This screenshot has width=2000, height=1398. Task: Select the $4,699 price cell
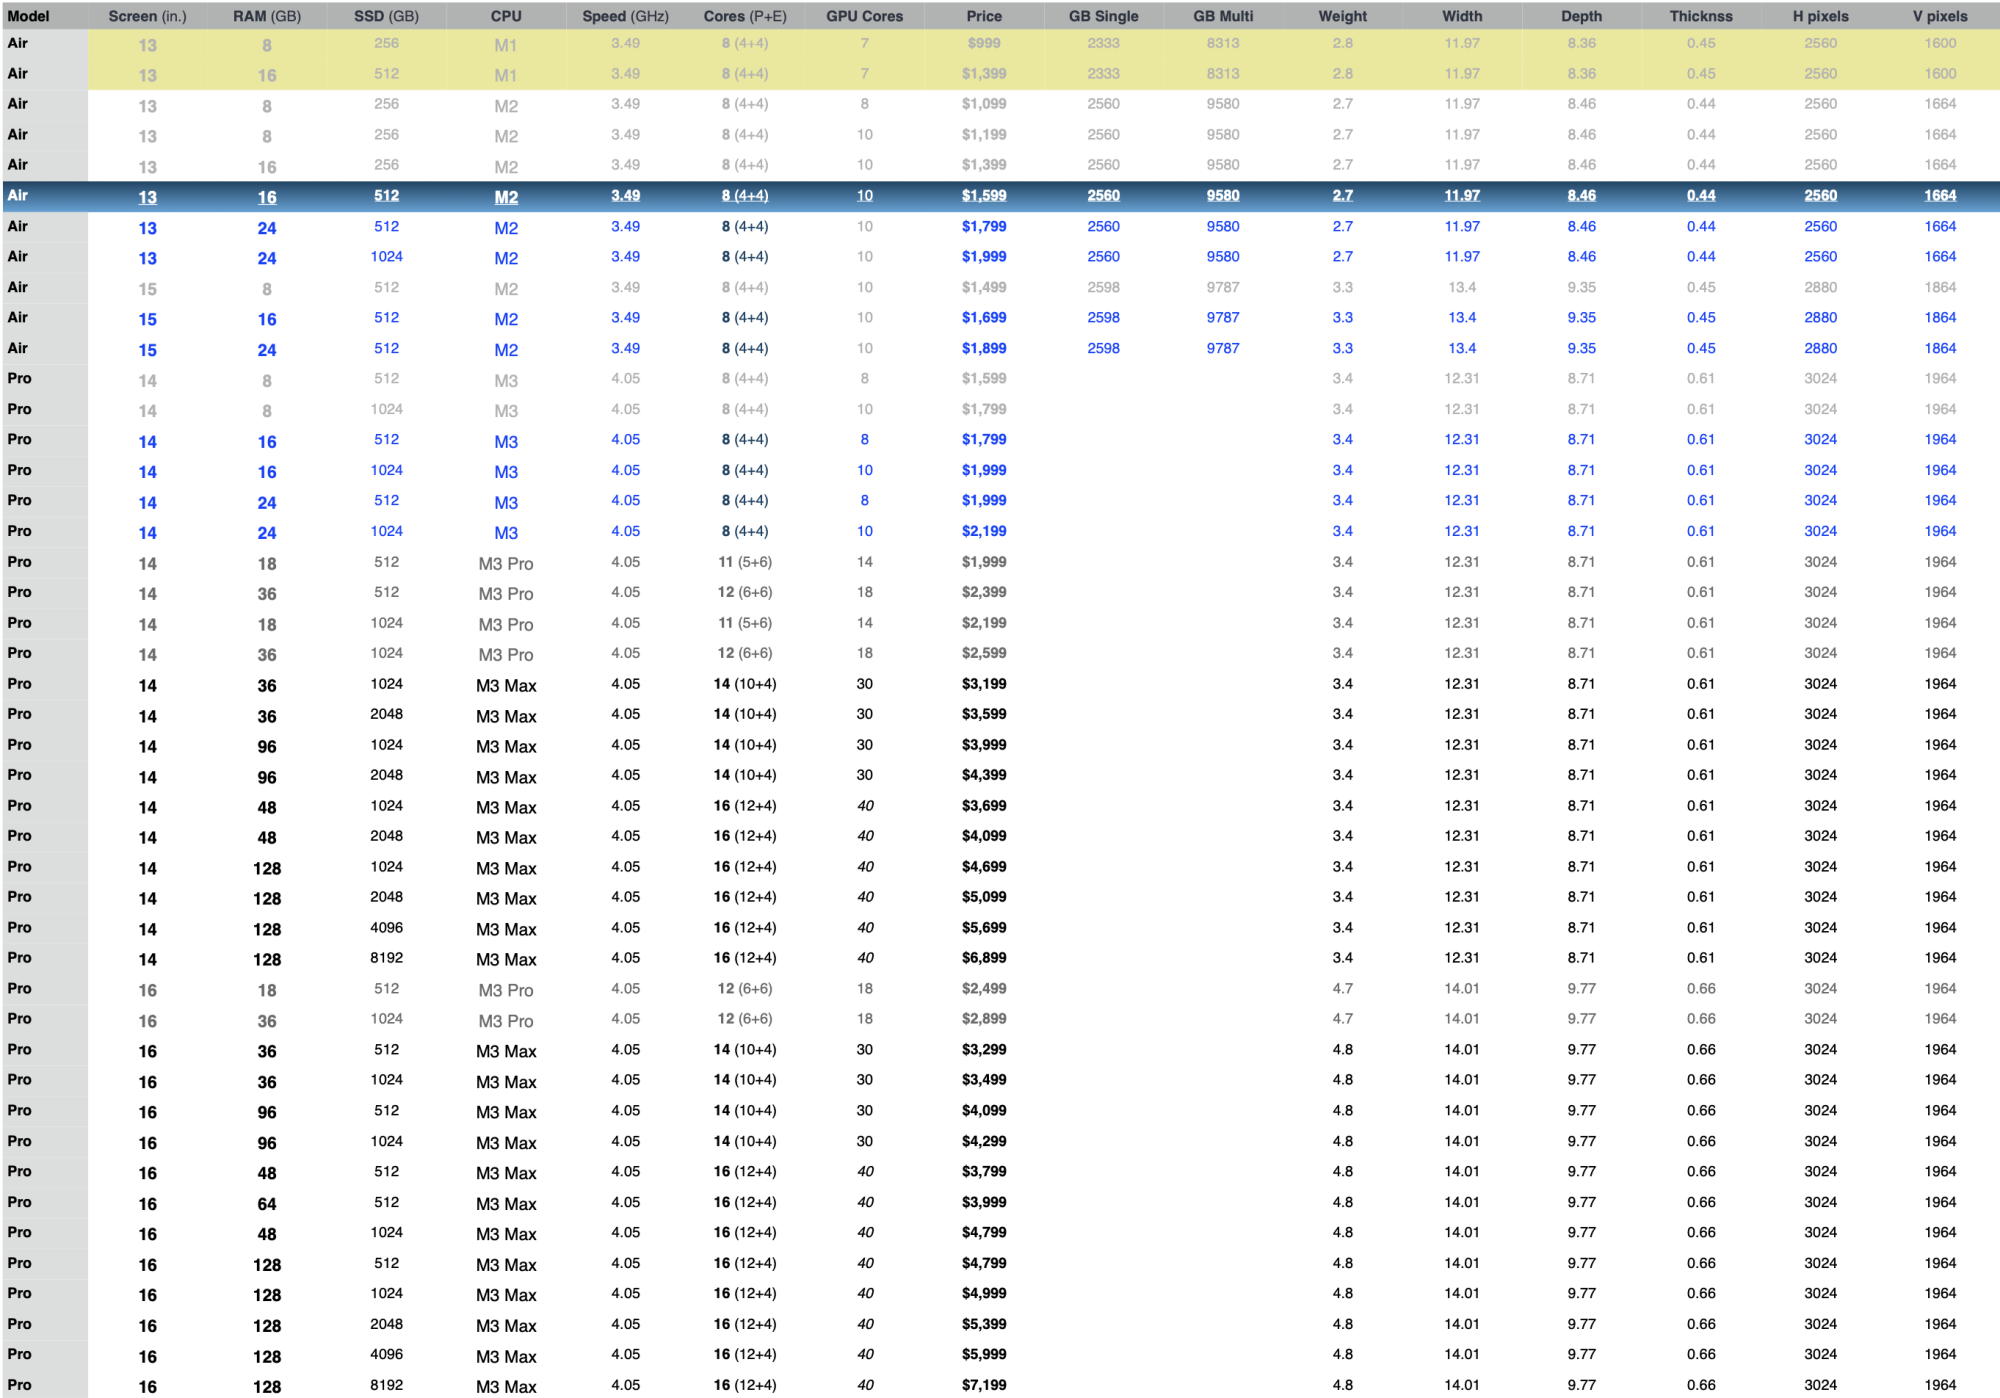coord(984,867)
